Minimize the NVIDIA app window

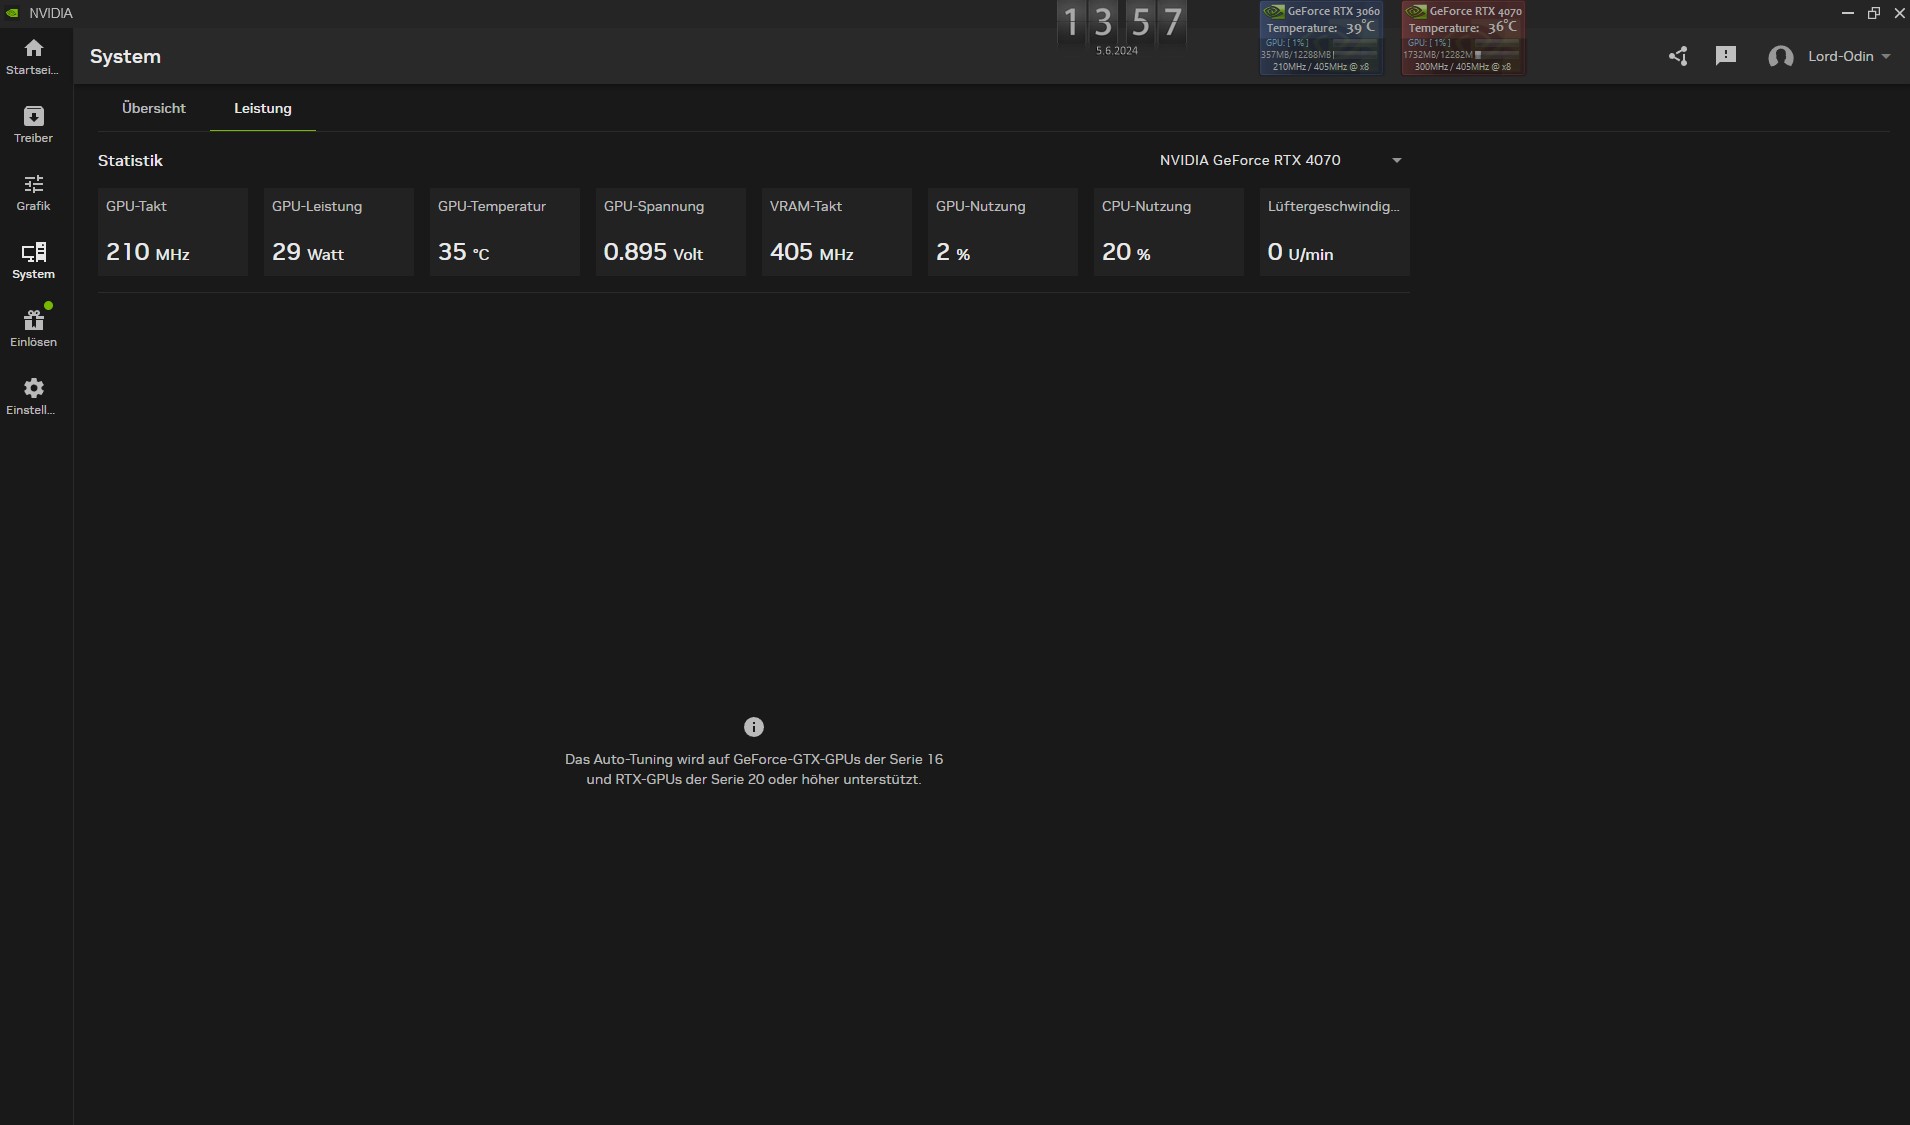click(x=1847, y=13)
